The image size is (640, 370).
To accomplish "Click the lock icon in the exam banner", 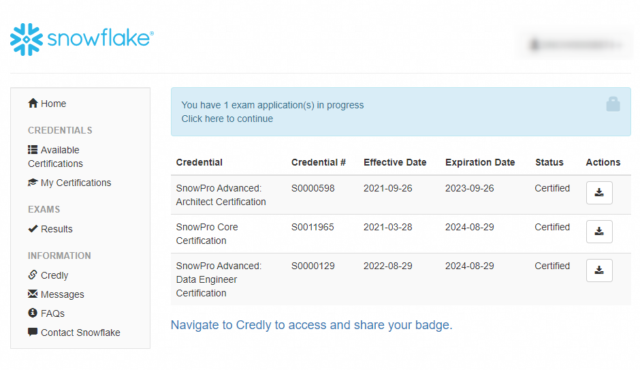I will click(x=613, y=104).
